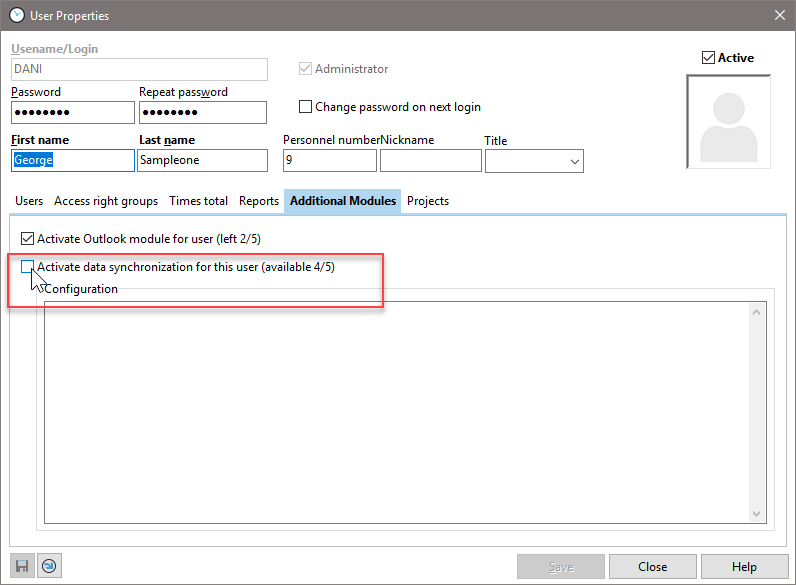Click the Configuration box scroll down arrow
This screenshot has width=796, height=585.
[757, 513]
